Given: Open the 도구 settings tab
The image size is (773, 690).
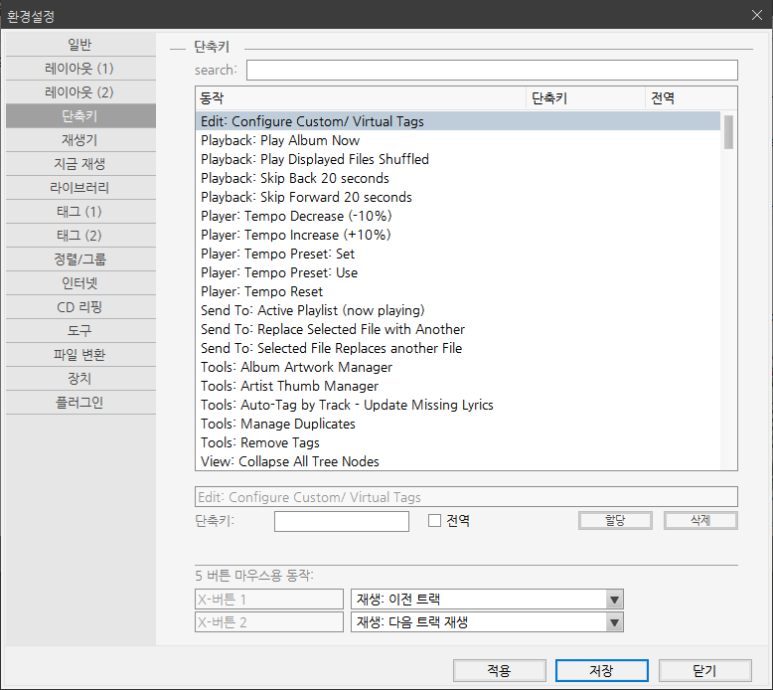Looking at the screenshot, I should pos(81,331).
